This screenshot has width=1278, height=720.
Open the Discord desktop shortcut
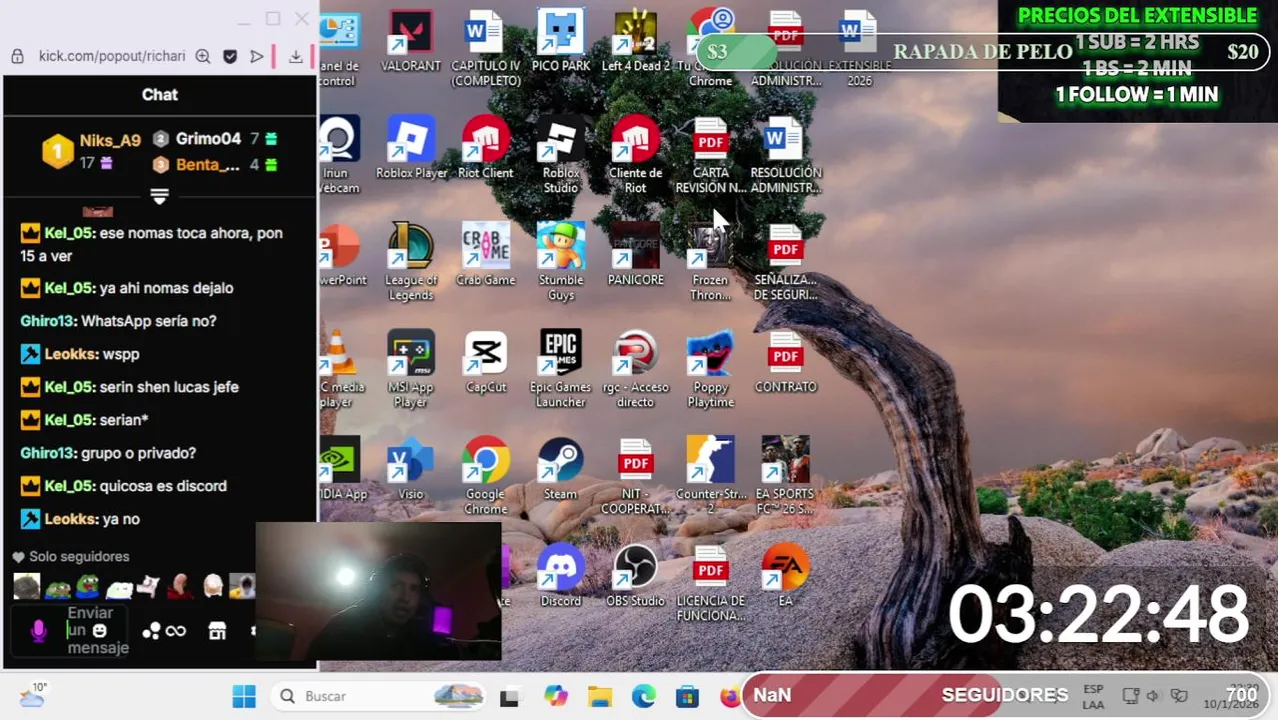coord(560,577)
